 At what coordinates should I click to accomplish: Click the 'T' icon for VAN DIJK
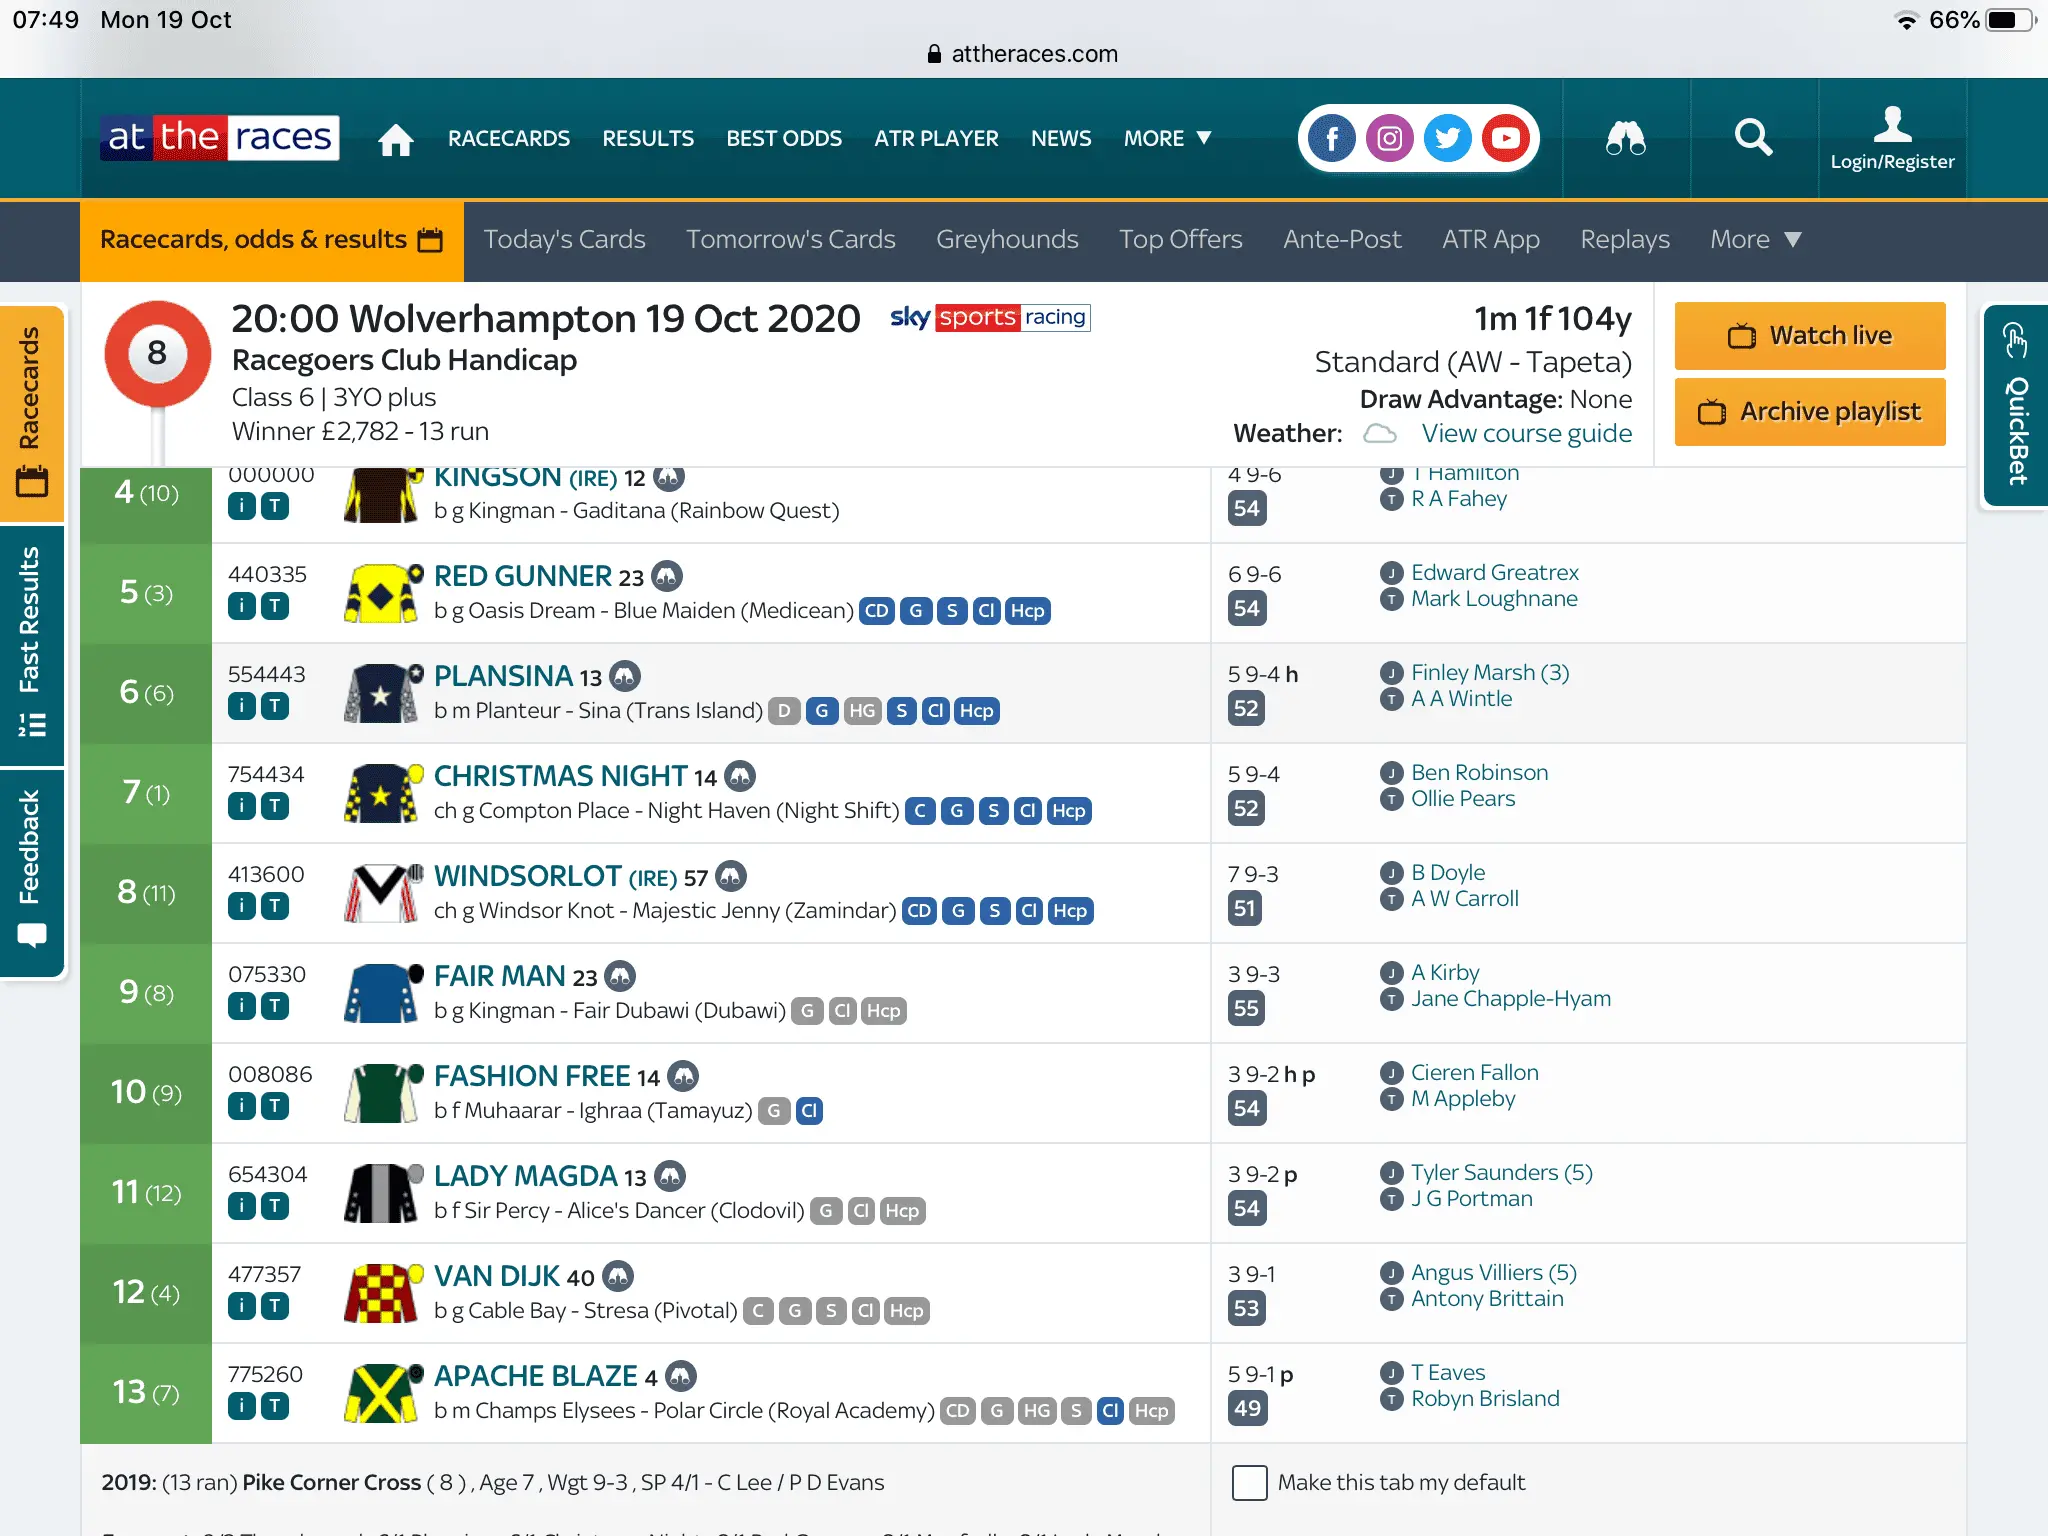[275, 1306]
